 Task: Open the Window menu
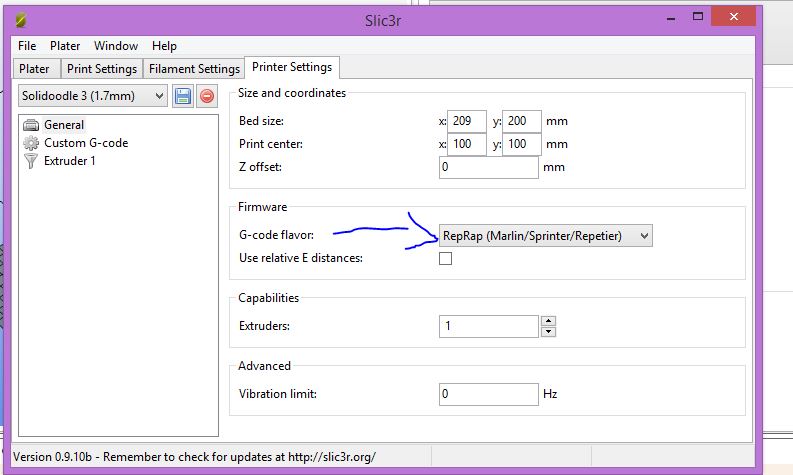click(116, 46)
